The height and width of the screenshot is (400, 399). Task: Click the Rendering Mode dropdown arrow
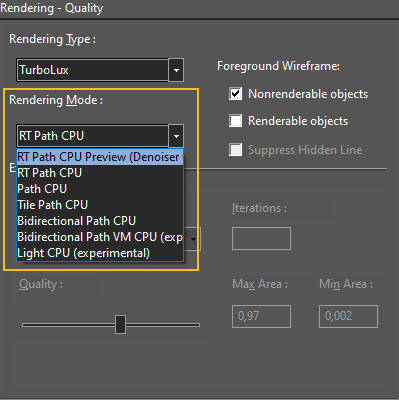[x=176, y=136]
